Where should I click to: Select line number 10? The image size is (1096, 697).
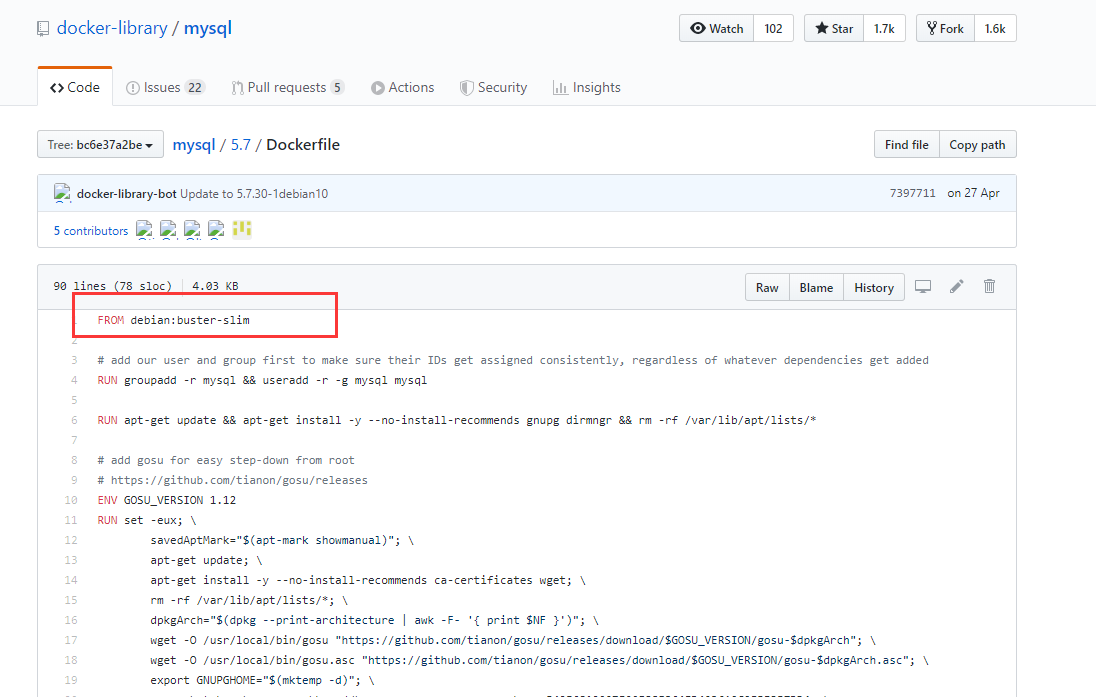(71, 500)
